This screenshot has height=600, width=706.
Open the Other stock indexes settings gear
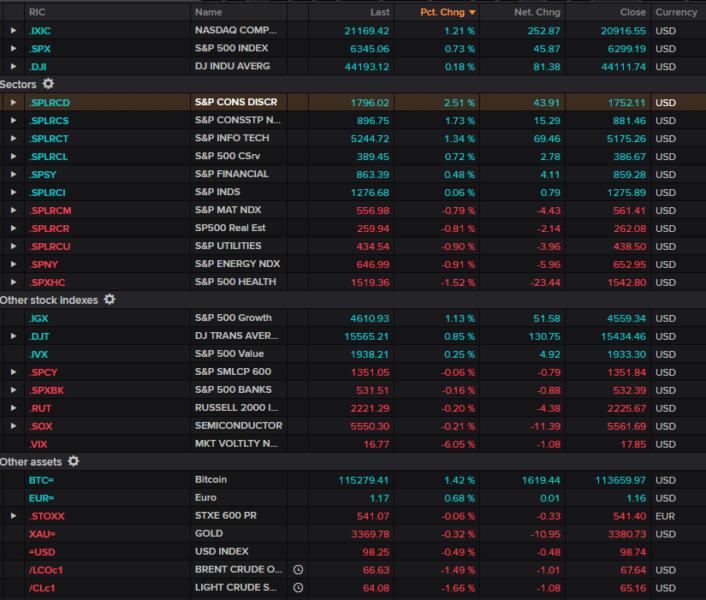click(x=109, y=299)
